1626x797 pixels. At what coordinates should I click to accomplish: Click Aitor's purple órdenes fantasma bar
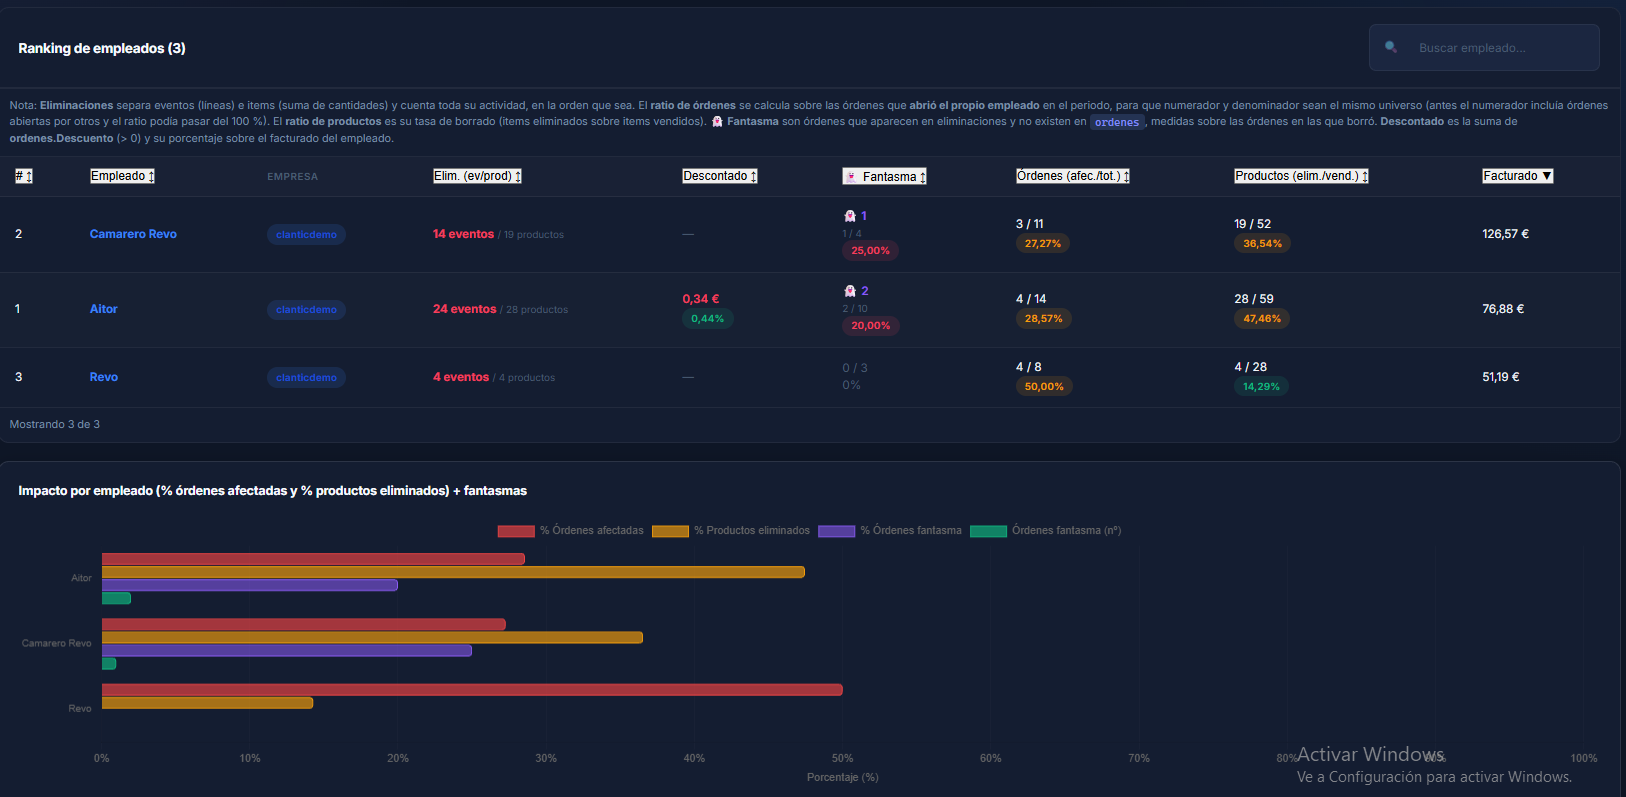coord(250,585)
